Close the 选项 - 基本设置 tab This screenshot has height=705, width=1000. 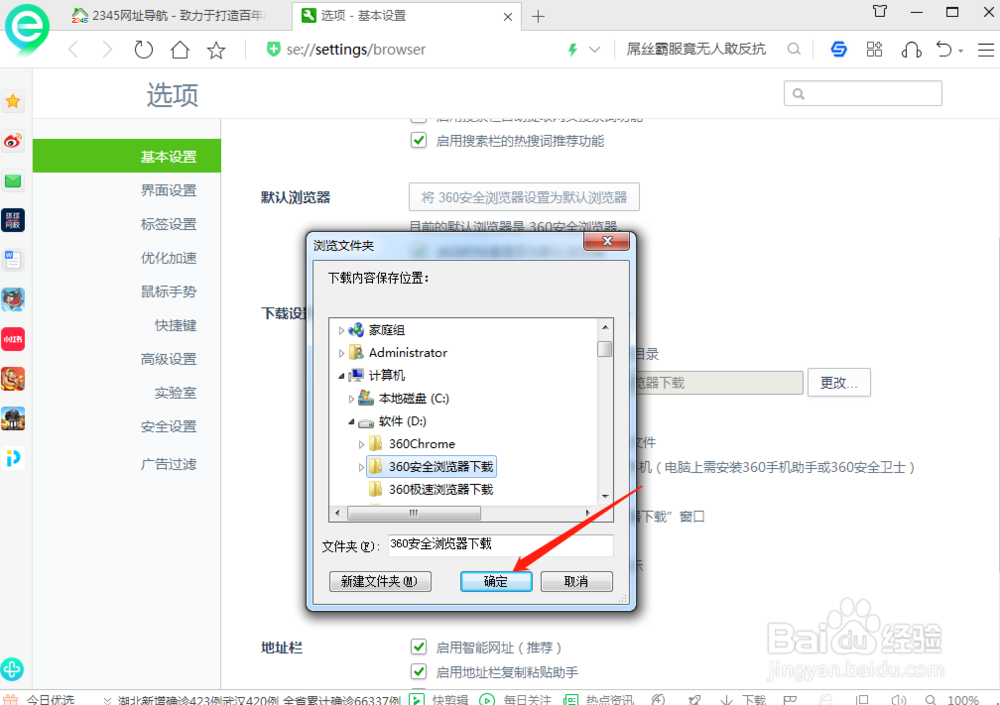508,17
